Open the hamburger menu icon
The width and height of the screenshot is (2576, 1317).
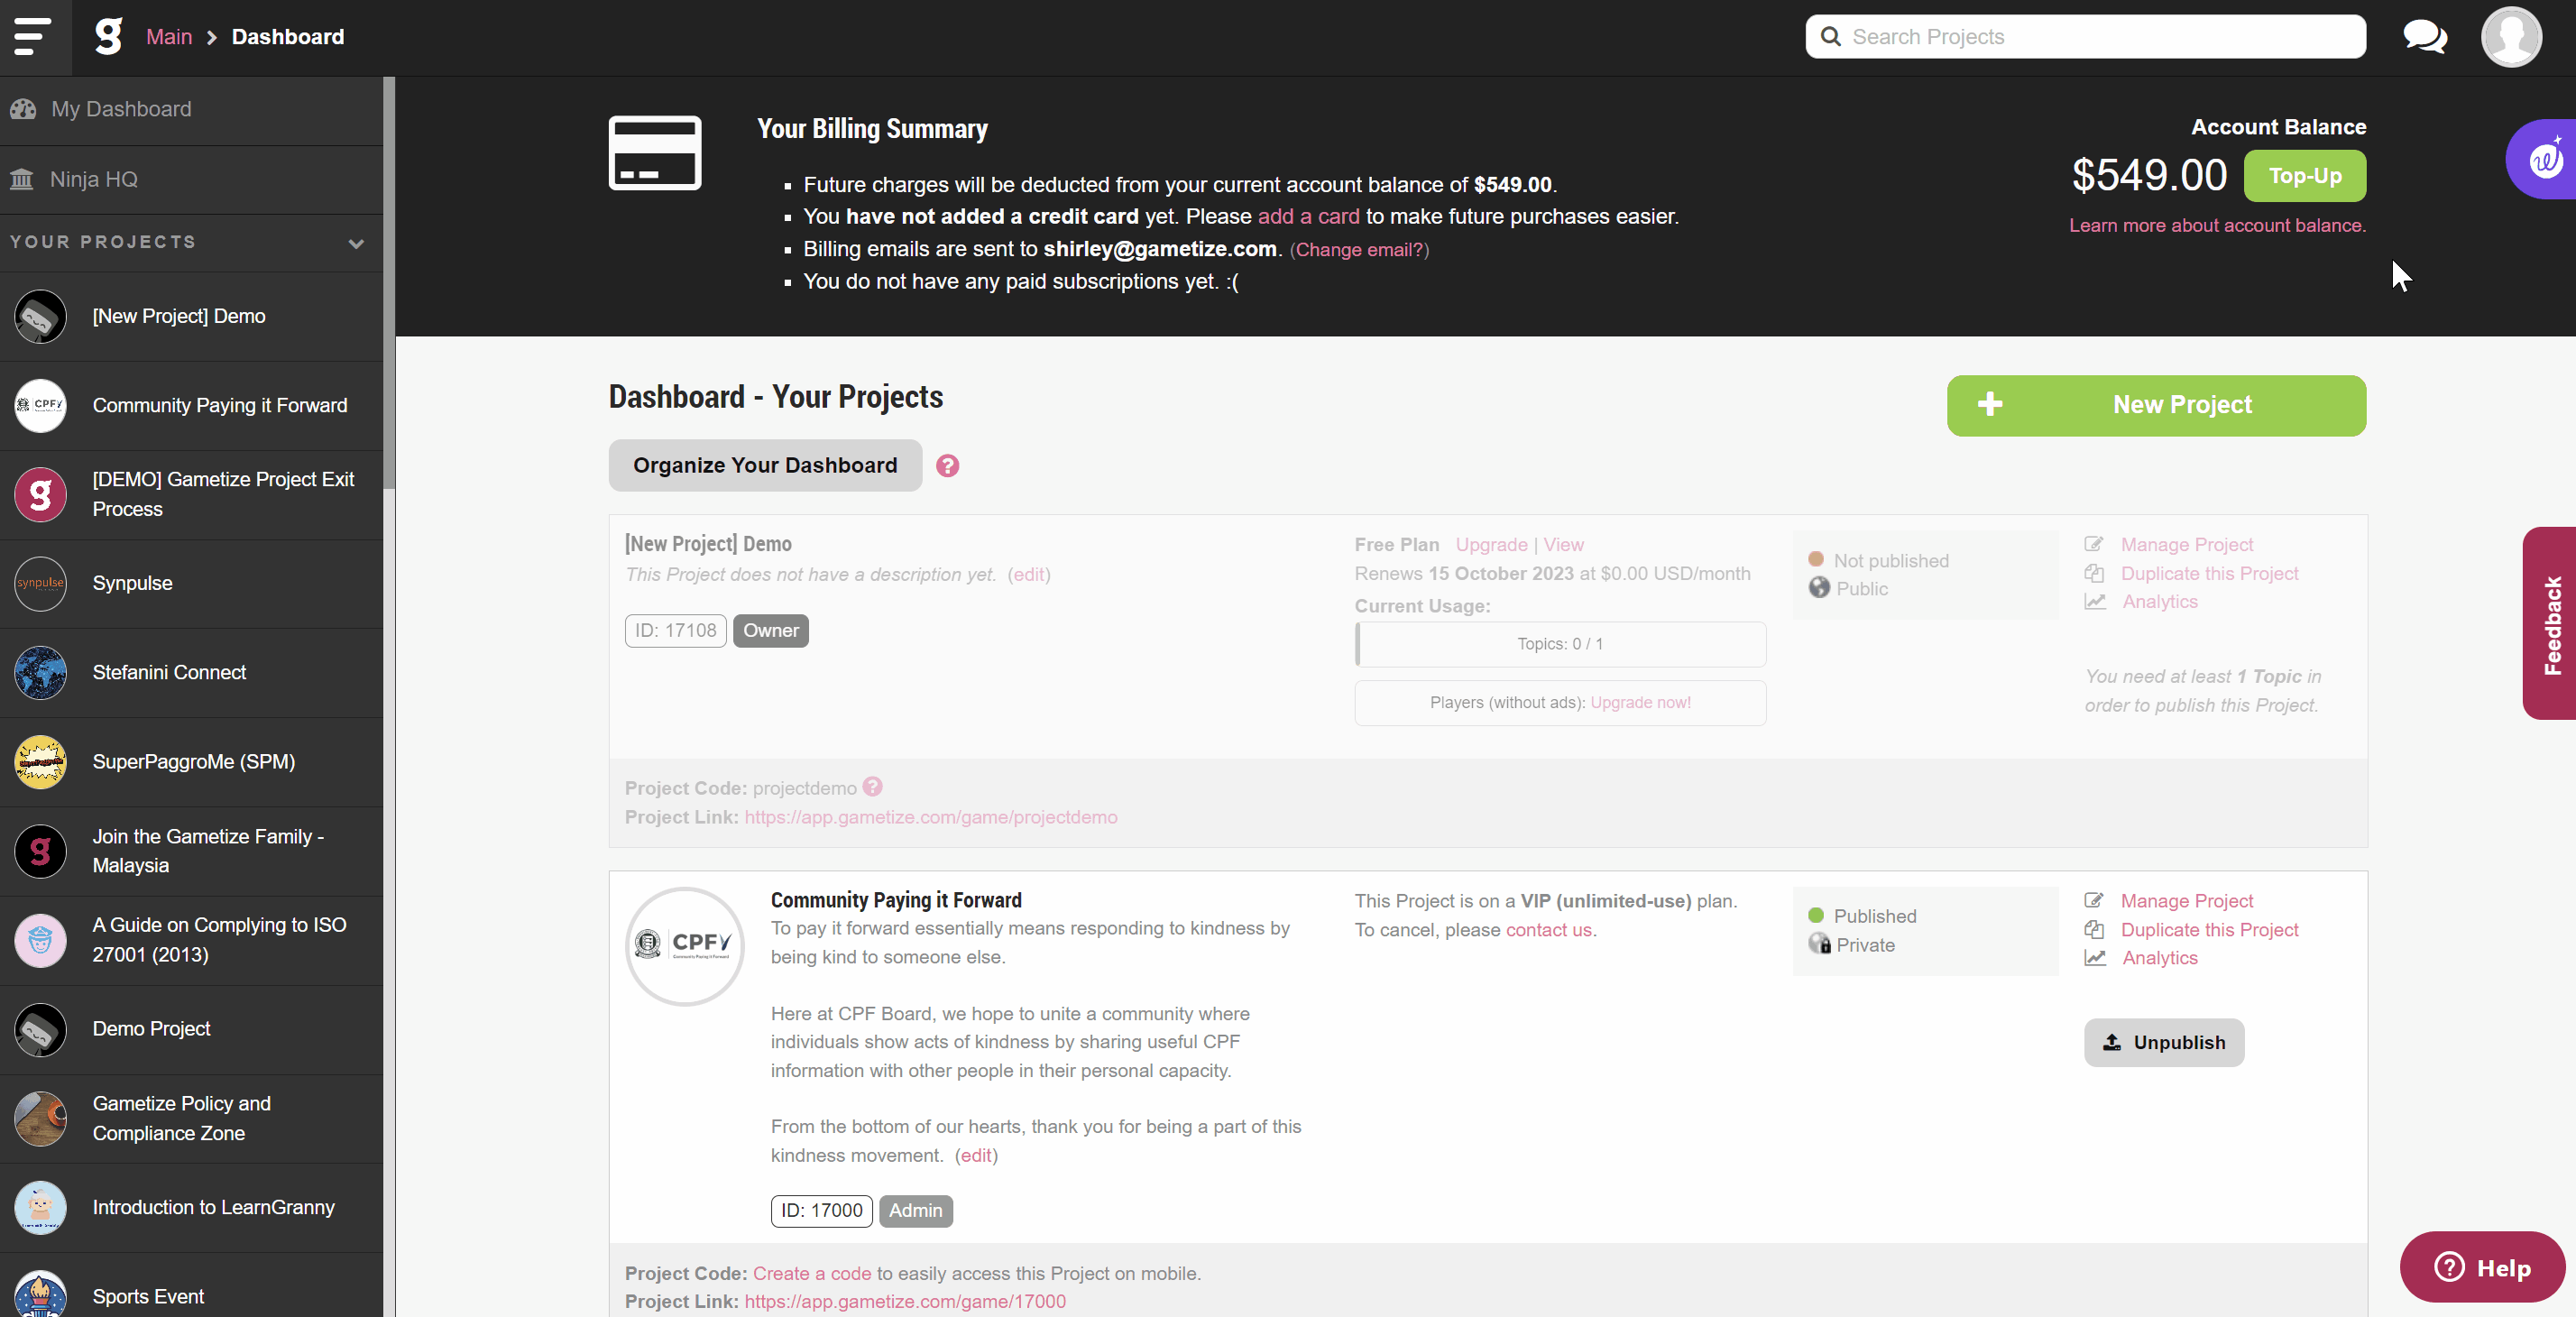(32, 37)
